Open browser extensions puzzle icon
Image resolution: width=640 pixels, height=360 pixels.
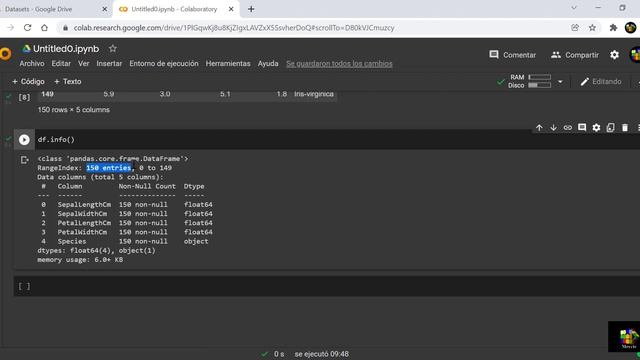point(613,28)
